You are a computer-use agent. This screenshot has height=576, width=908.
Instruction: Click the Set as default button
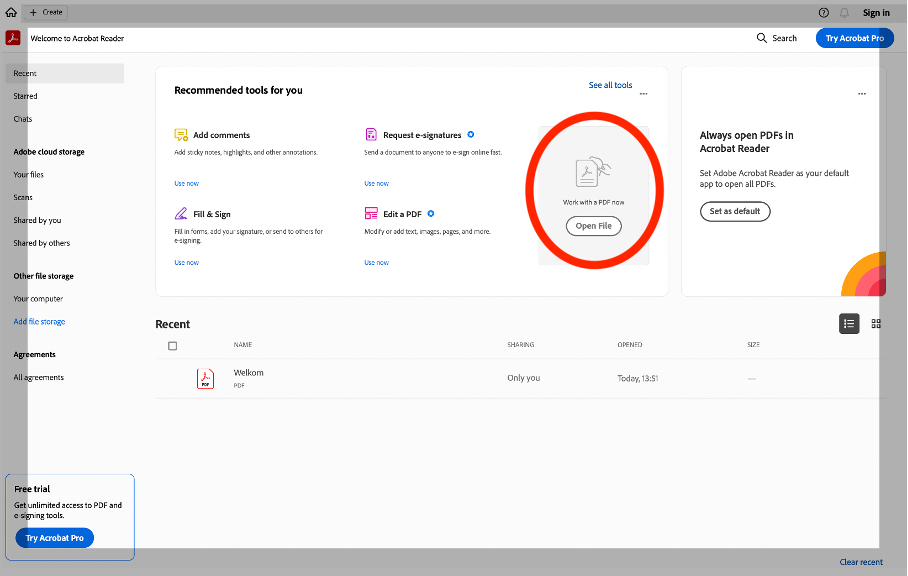[735, 211]
